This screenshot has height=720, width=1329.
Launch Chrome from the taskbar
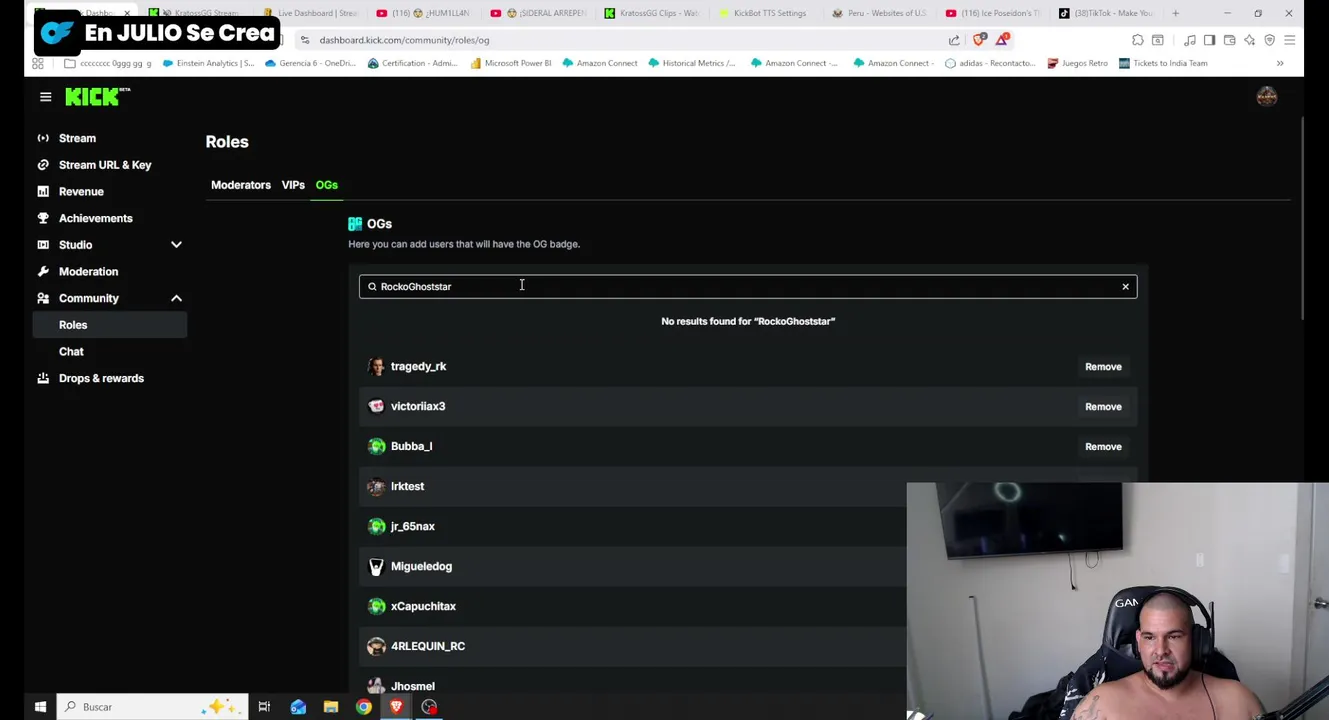pos(364,707)
